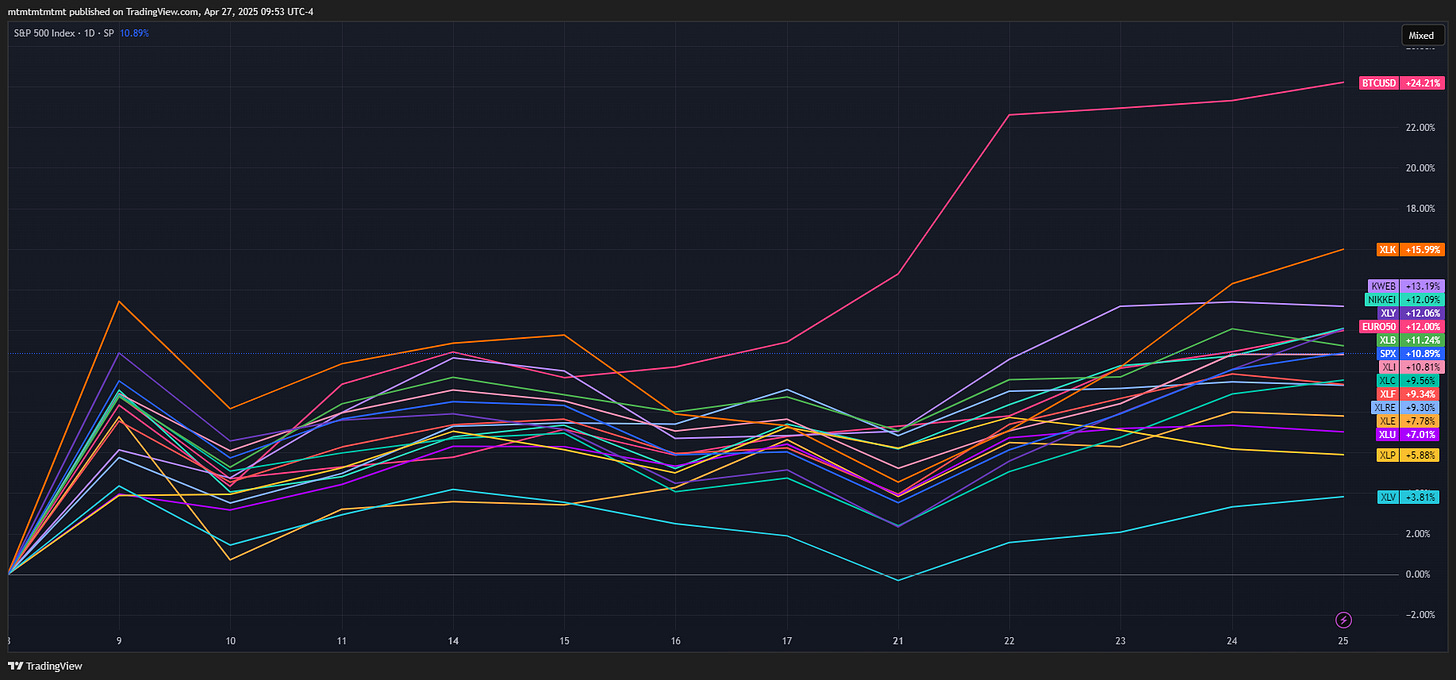Click the 0.00% axis tick
The height and width of the screenshot is (680, 1456).
pyautogui.click(x=1420, y=574)
